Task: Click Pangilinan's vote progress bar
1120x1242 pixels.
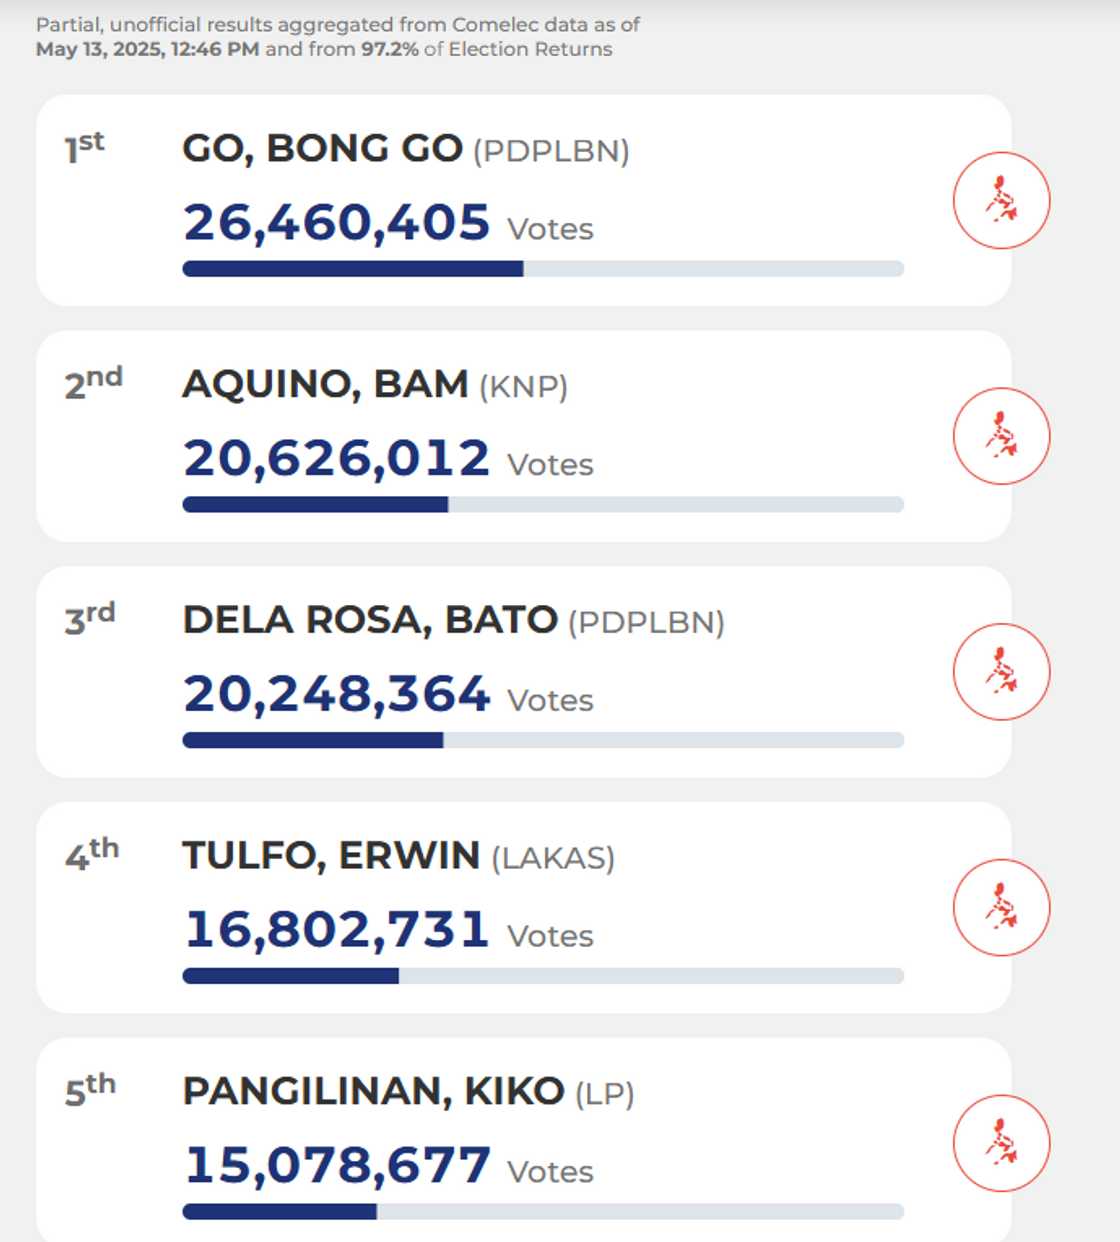Action: (x=543, y=1211)
